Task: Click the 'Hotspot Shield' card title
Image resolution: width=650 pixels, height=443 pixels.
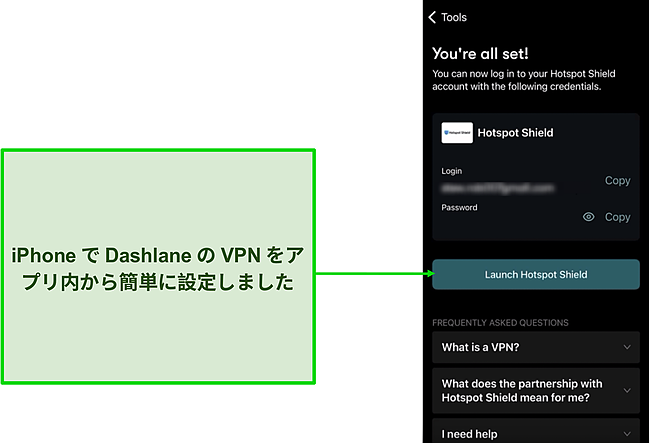Action: point(515,133)
